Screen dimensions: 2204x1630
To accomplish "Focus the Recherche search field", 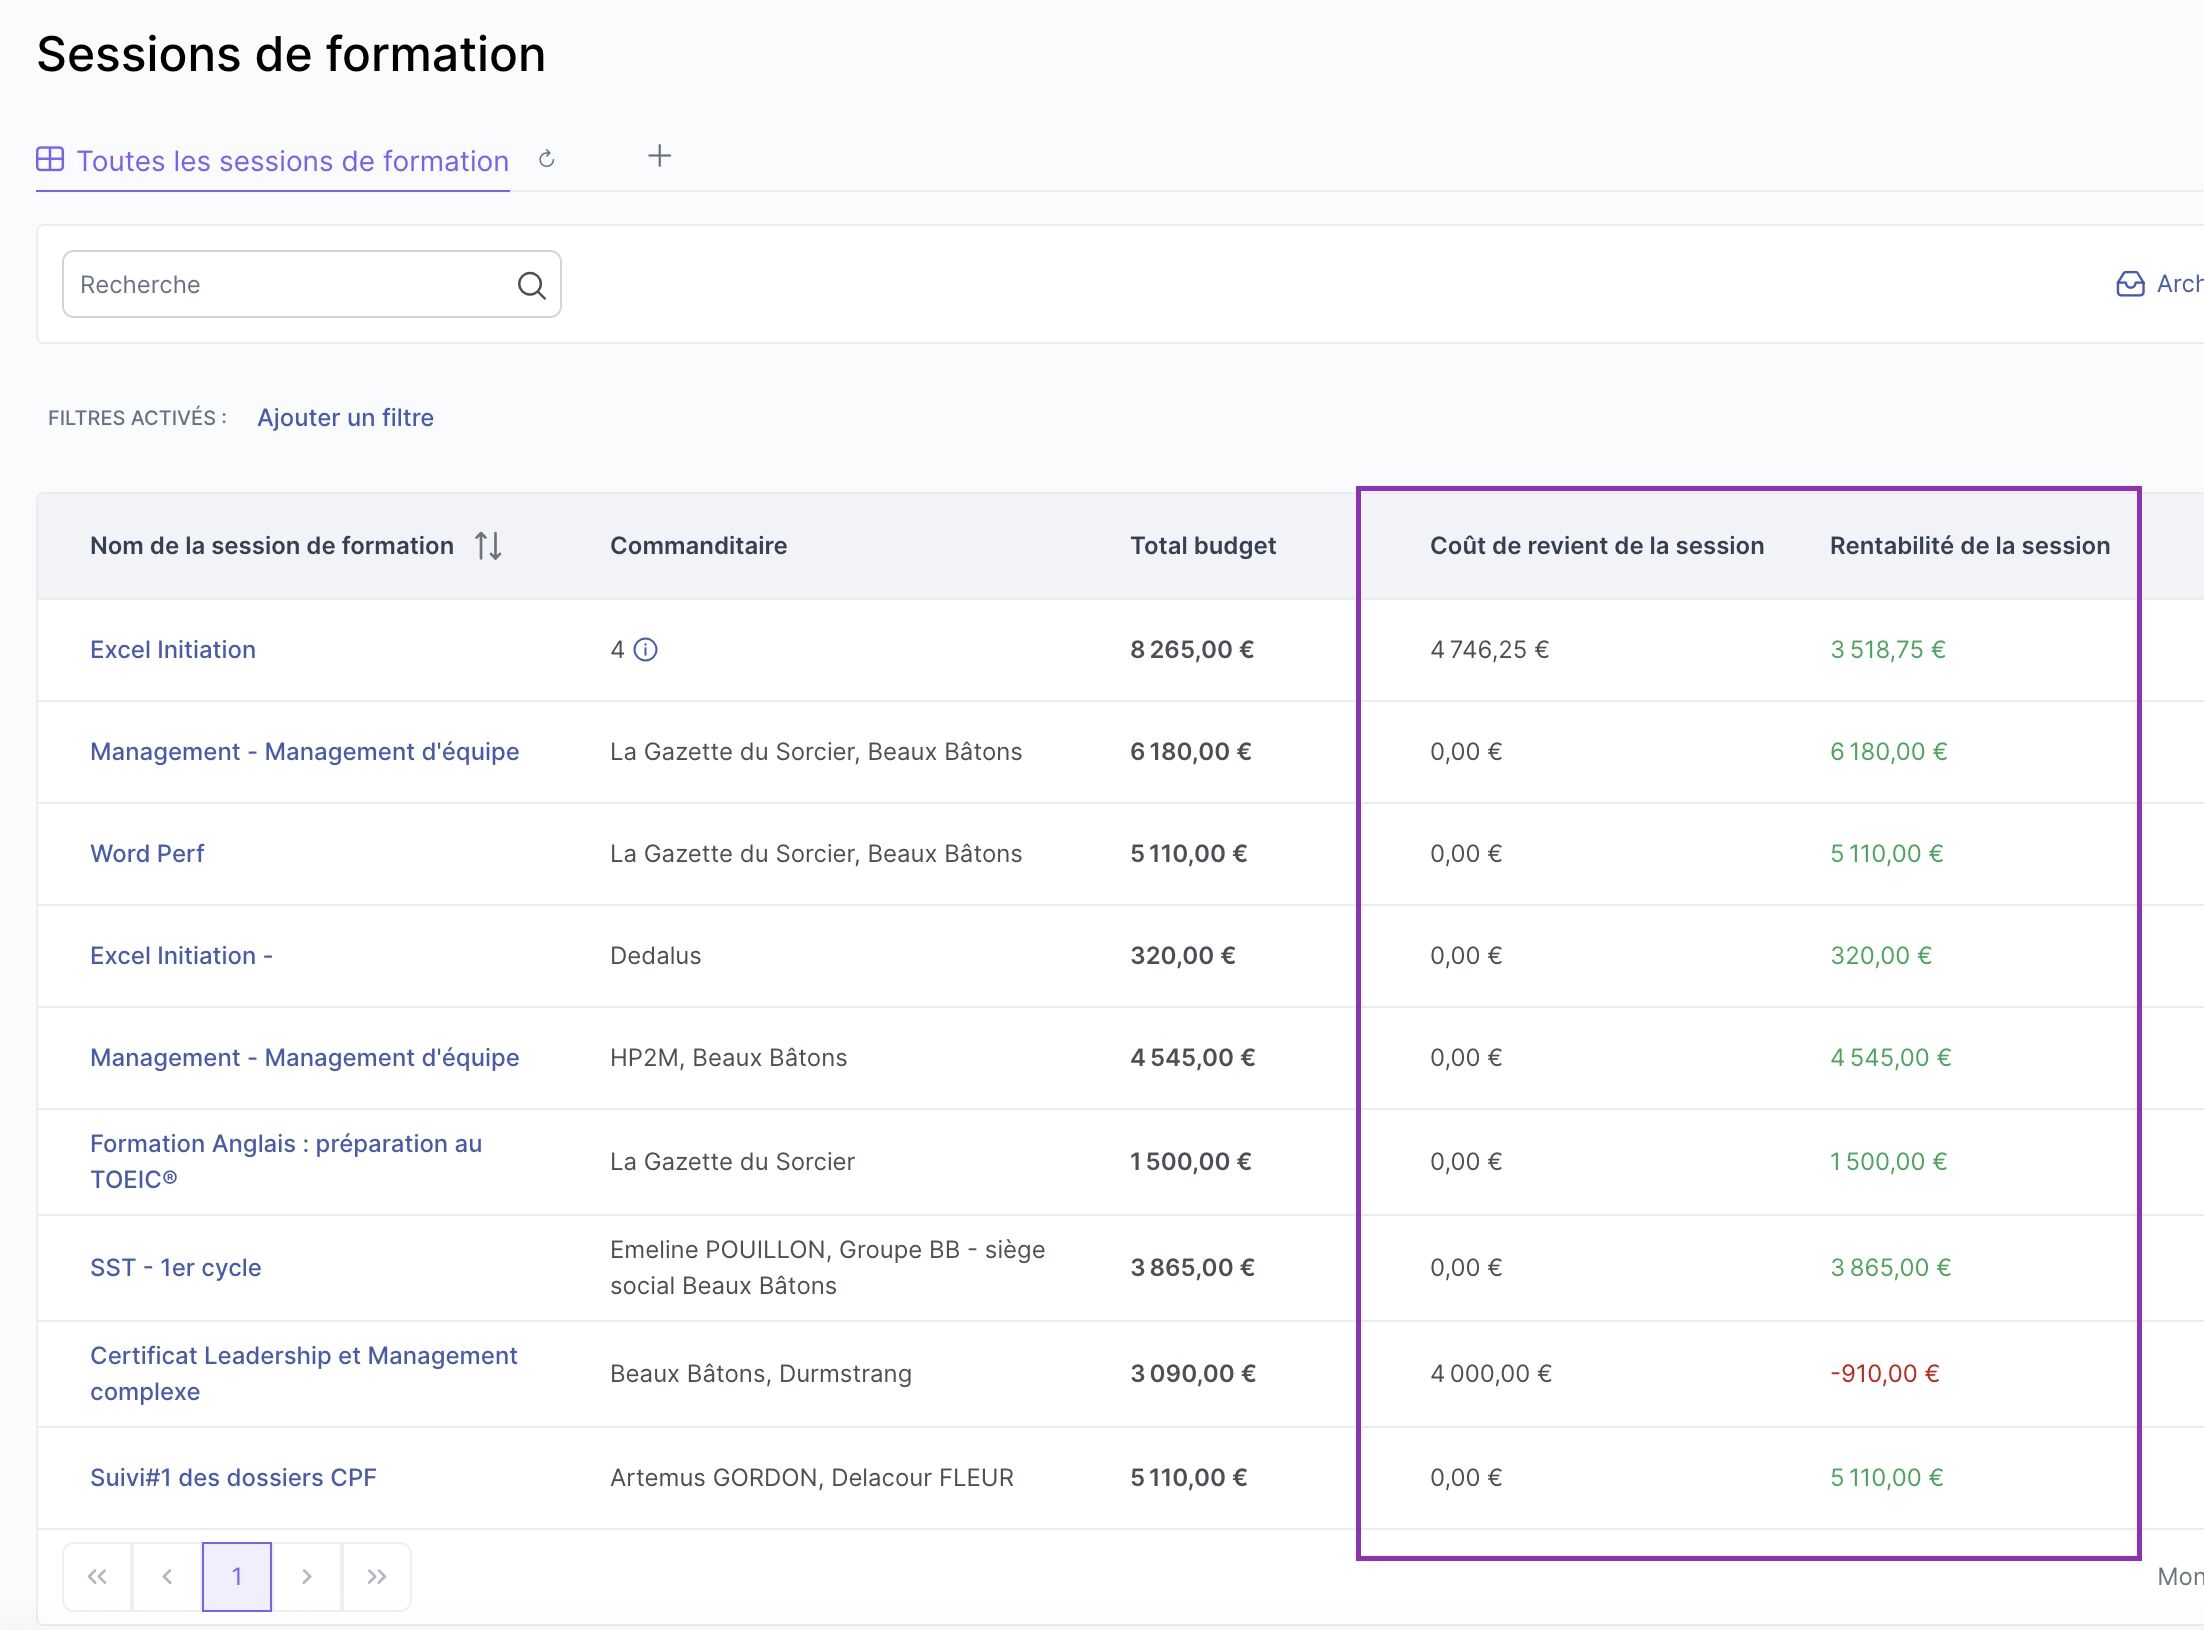I will click(290, 285).
